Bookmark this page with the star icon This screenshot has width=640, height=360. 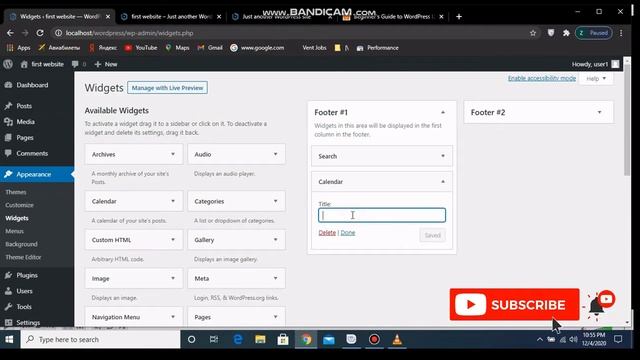click(533, 33)
